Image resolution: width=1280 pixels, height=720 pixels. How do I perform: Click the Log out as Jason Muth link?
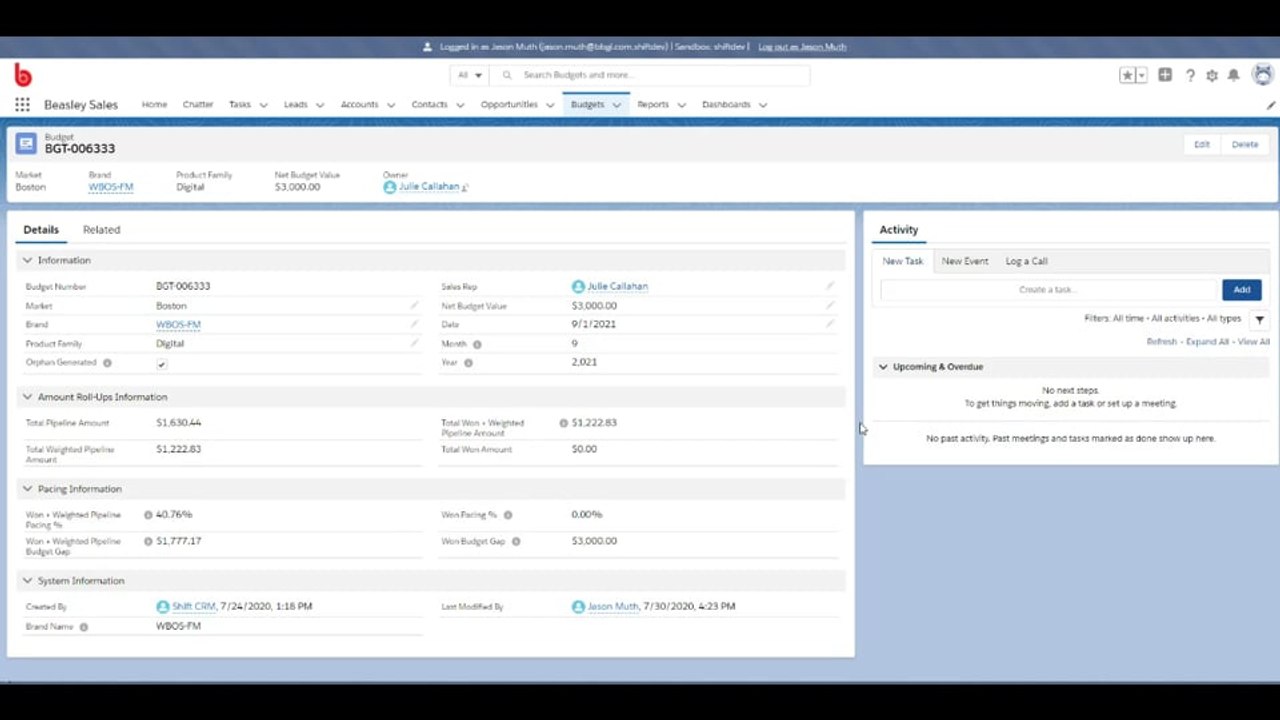coord(802,47)
